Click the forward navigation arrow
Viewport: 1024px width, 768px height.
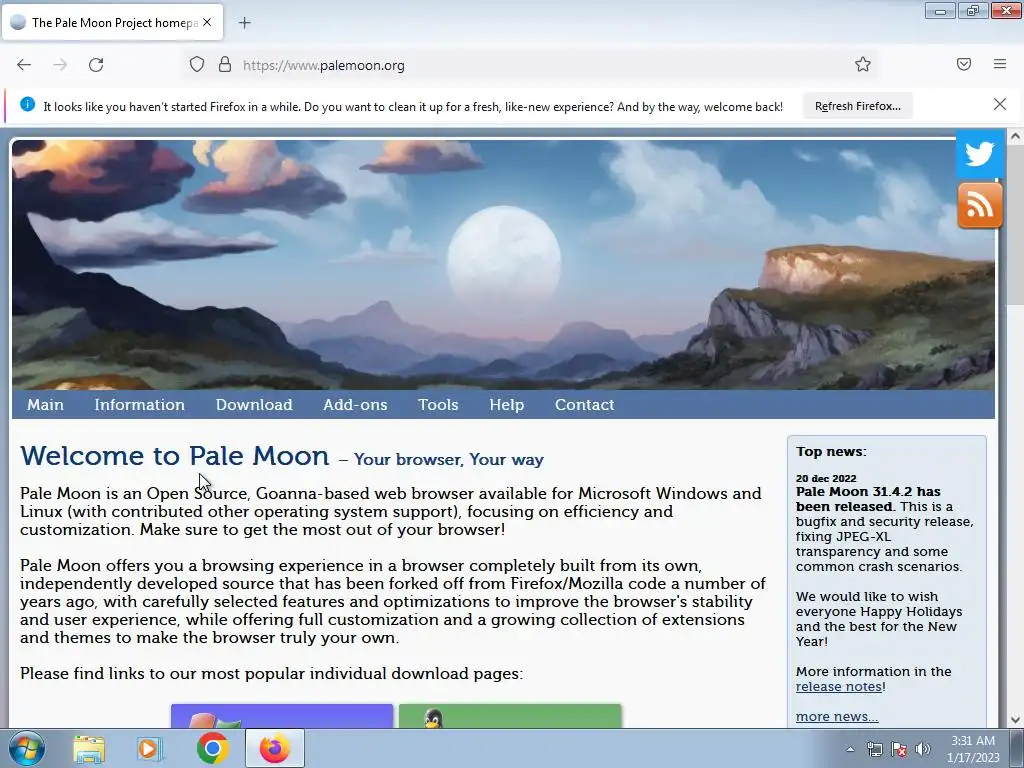[60, 65]
